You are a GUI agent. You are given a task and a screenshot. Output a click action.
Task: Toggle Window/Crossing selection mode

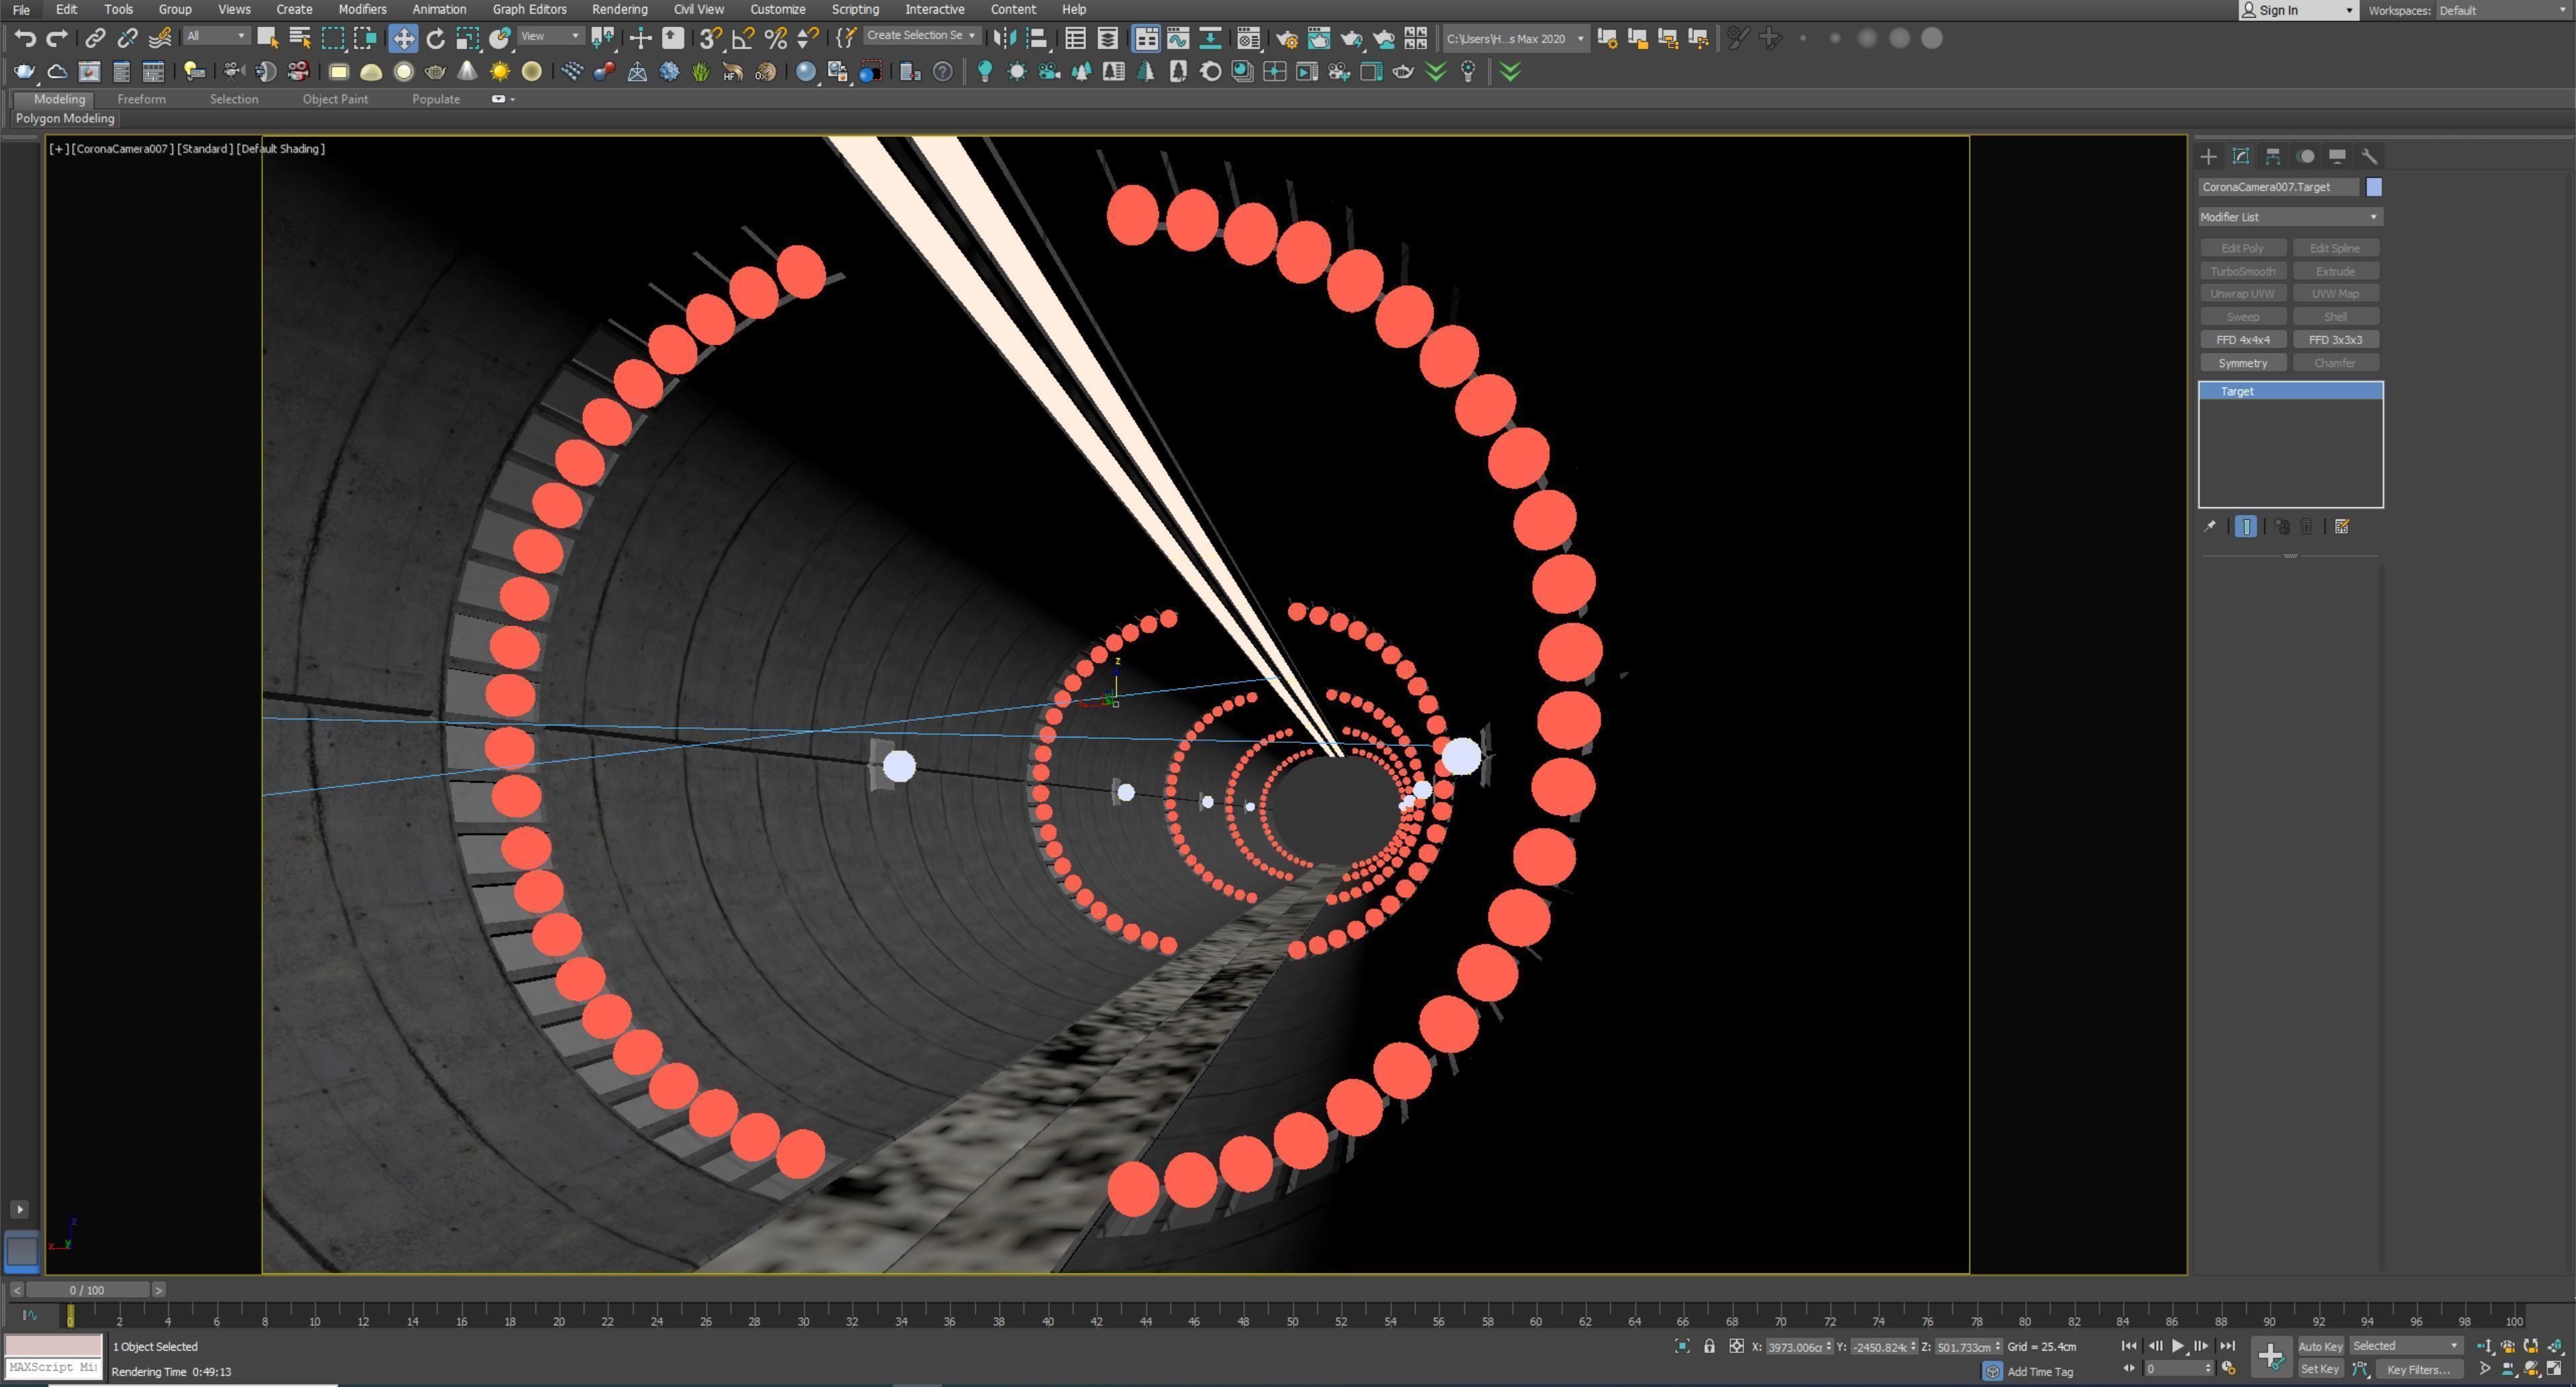tap(365, 38)
